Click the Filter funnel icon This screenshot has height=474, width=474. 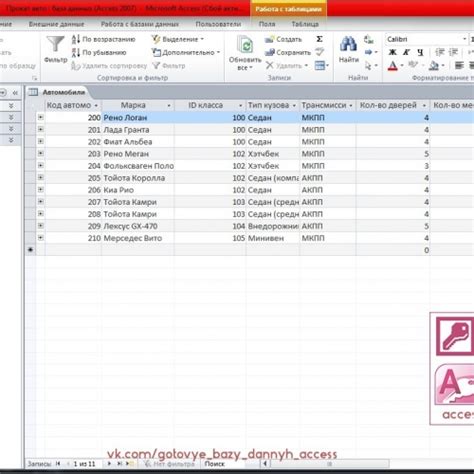55,45
